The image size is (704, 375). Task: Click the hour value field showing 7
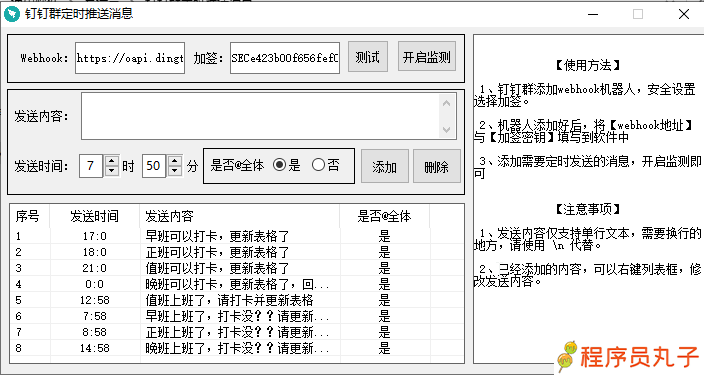[x=91, y=166]
